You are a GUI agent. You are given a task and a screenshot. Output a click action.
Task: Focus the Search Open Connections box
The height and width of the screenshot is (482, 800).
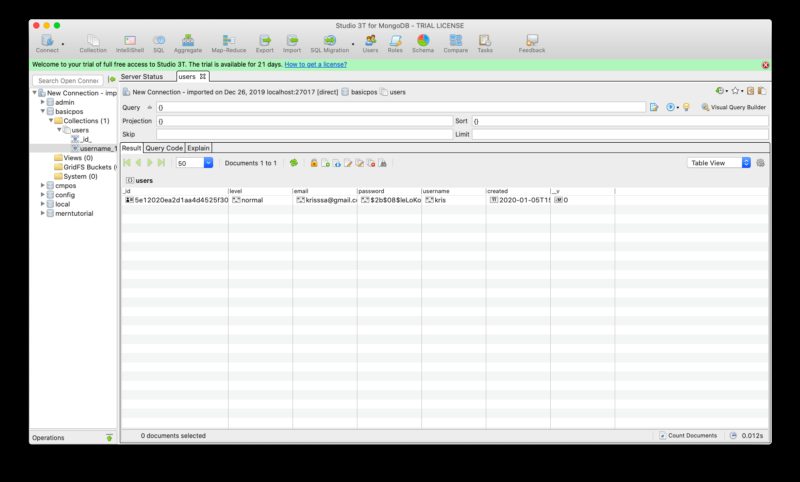(x=68, y=81)
